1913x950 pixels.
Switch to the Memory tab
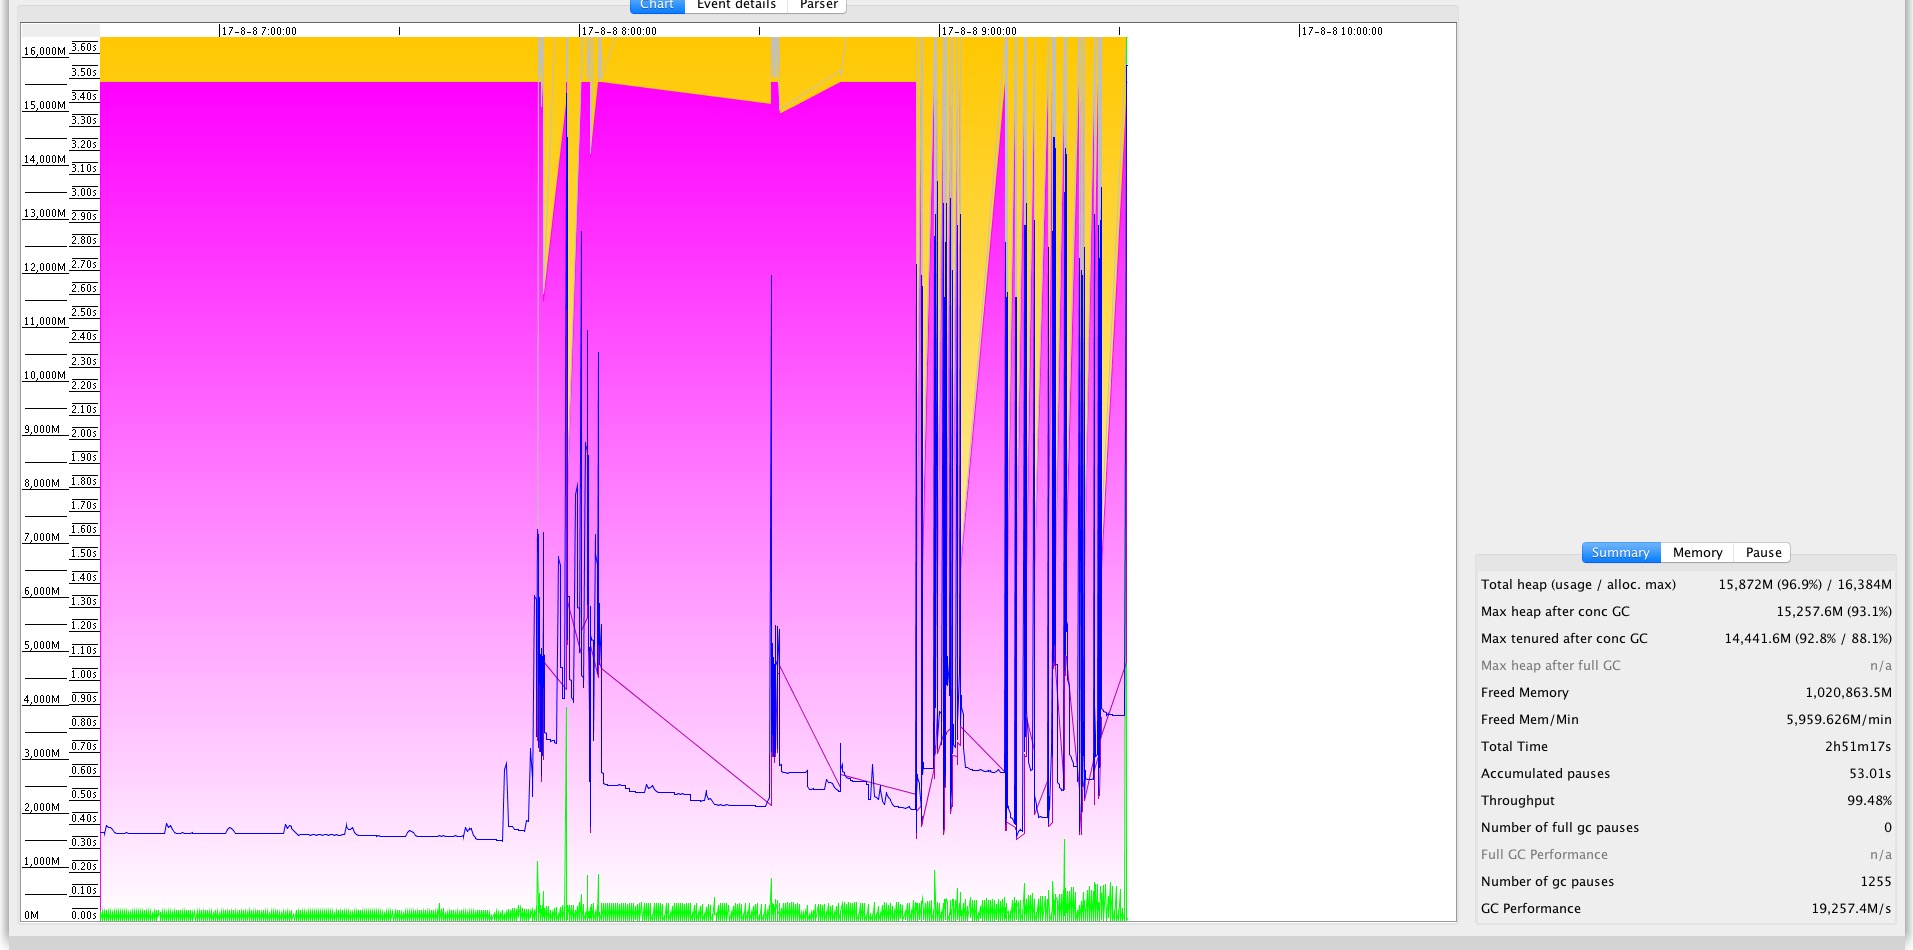pos(1697,553)
